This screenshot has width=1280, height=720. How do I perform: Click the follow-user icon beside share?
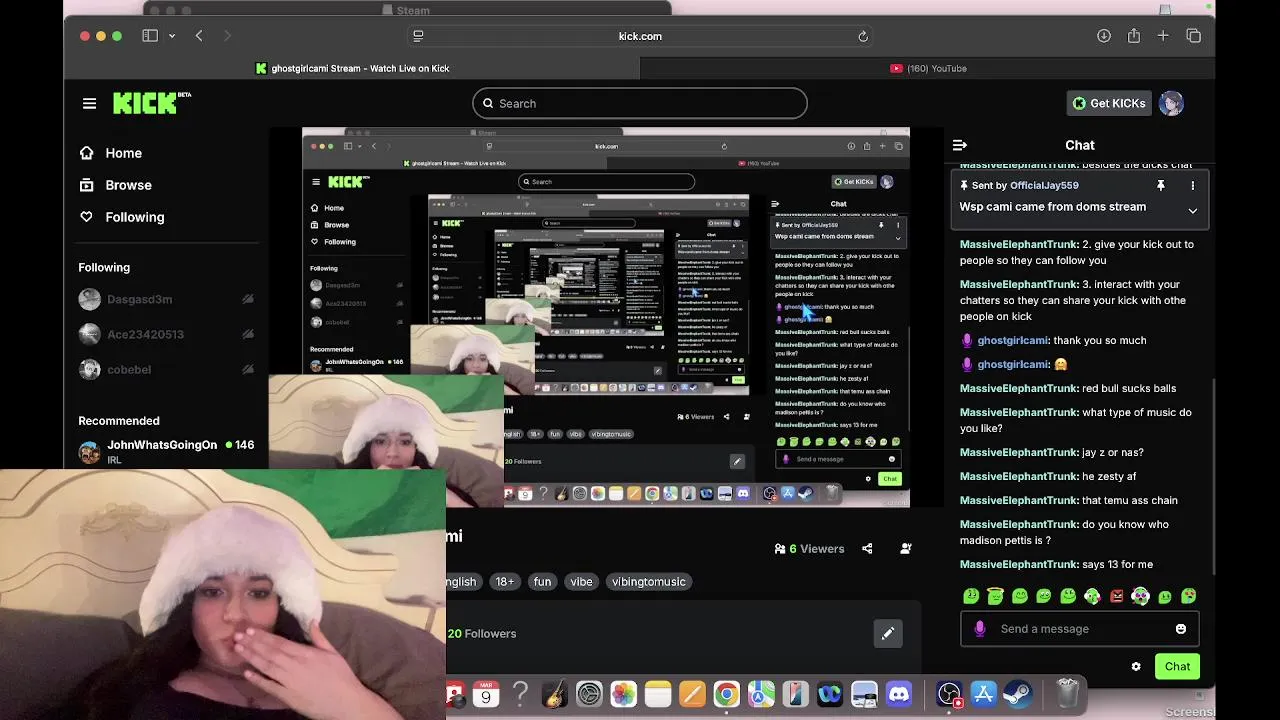pos(906,548)
